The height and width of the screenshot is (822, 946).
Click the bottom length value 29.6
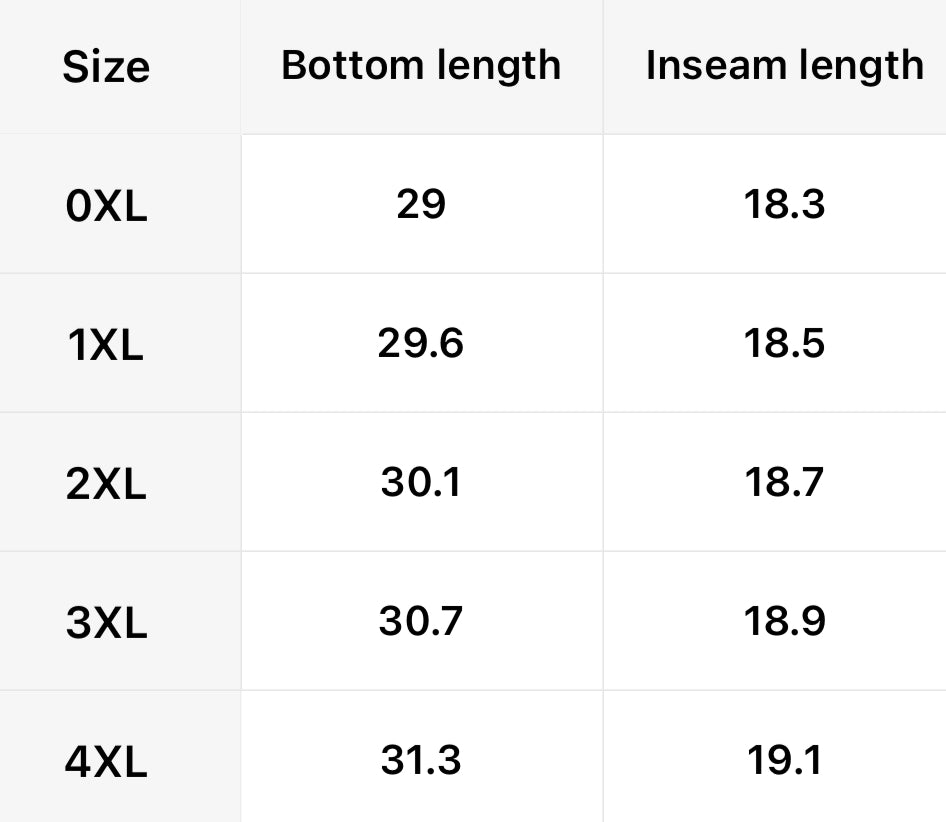coord(421,343)
